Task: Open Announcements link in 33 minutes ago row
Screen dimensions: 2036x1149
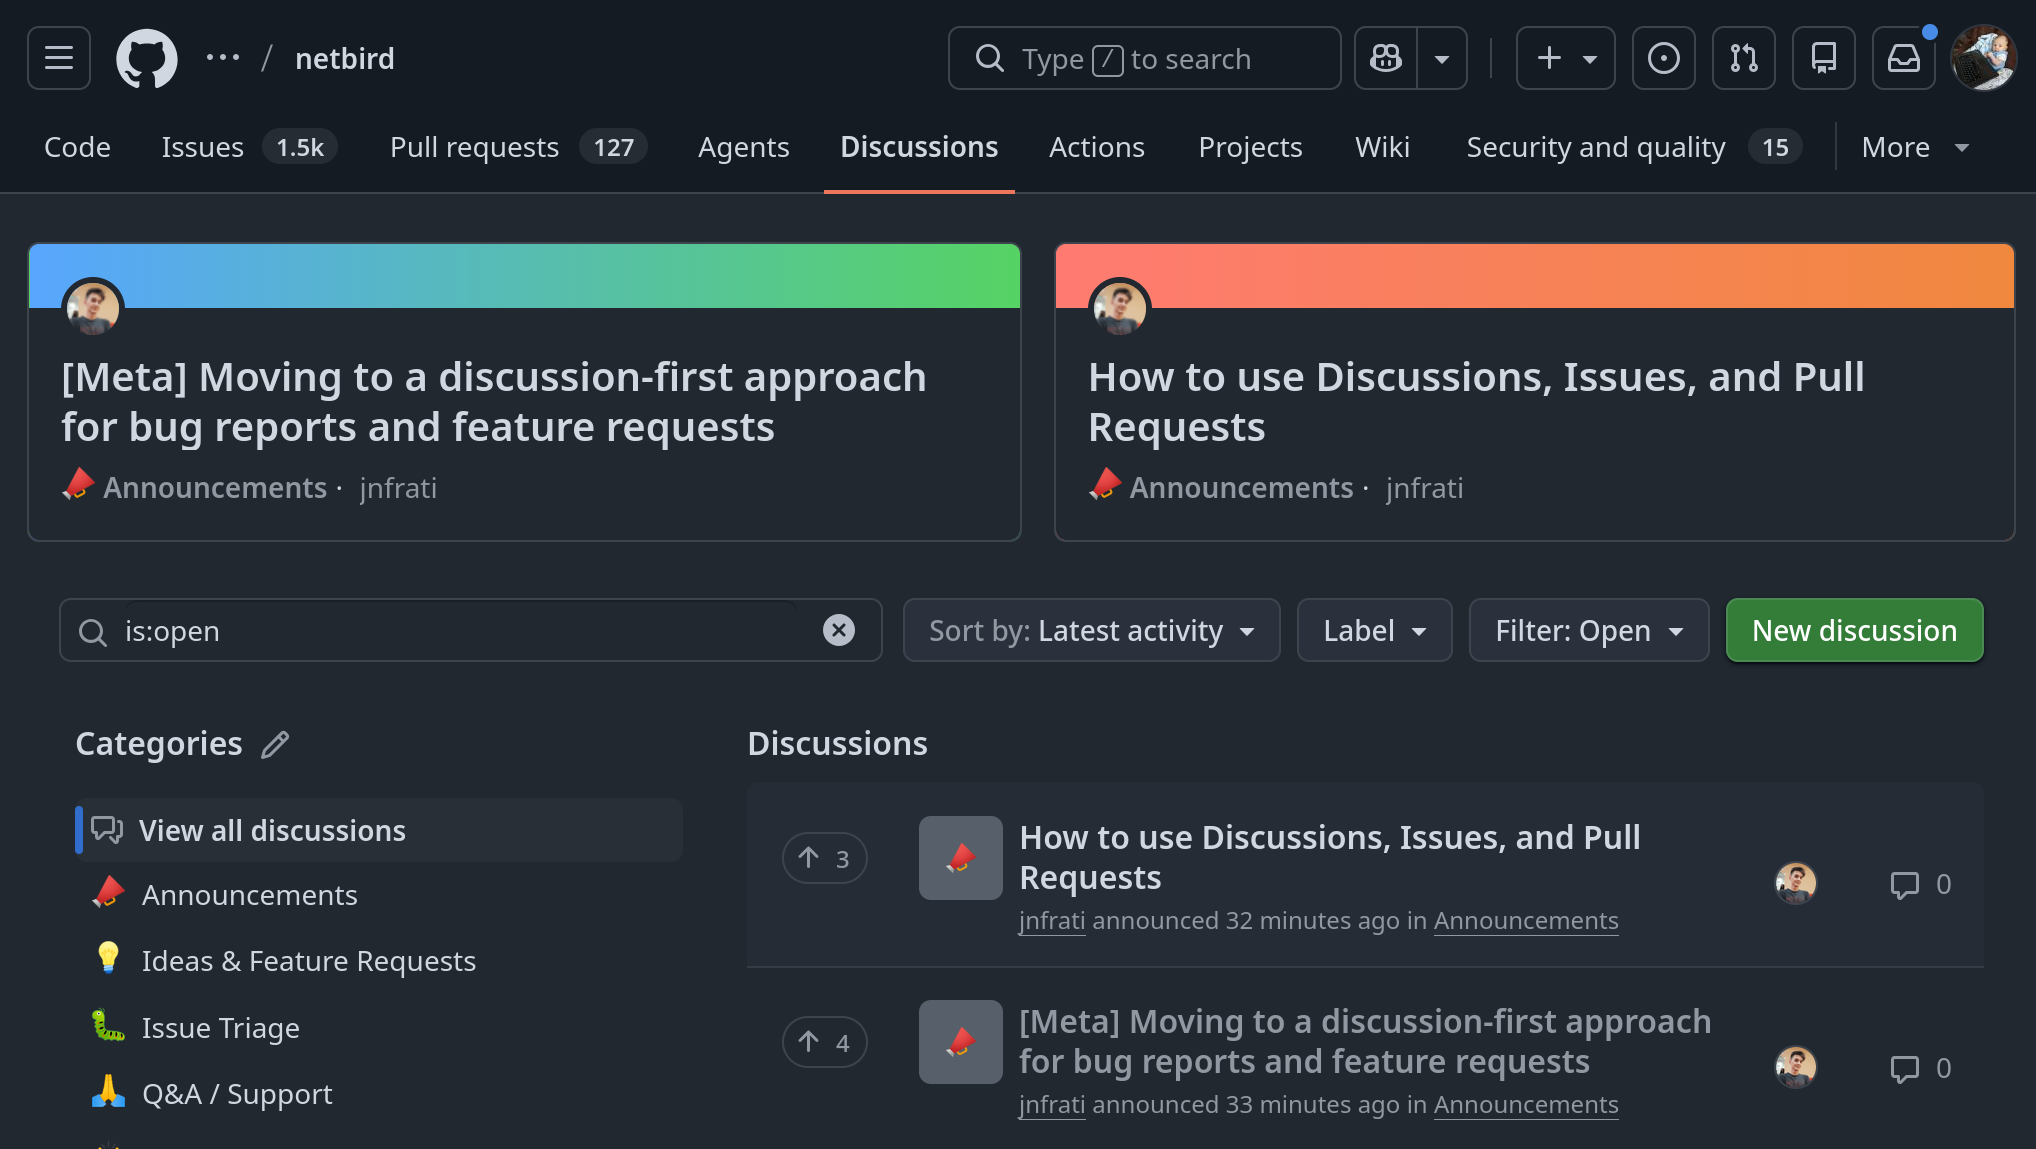Action: click(1526, 1104)
